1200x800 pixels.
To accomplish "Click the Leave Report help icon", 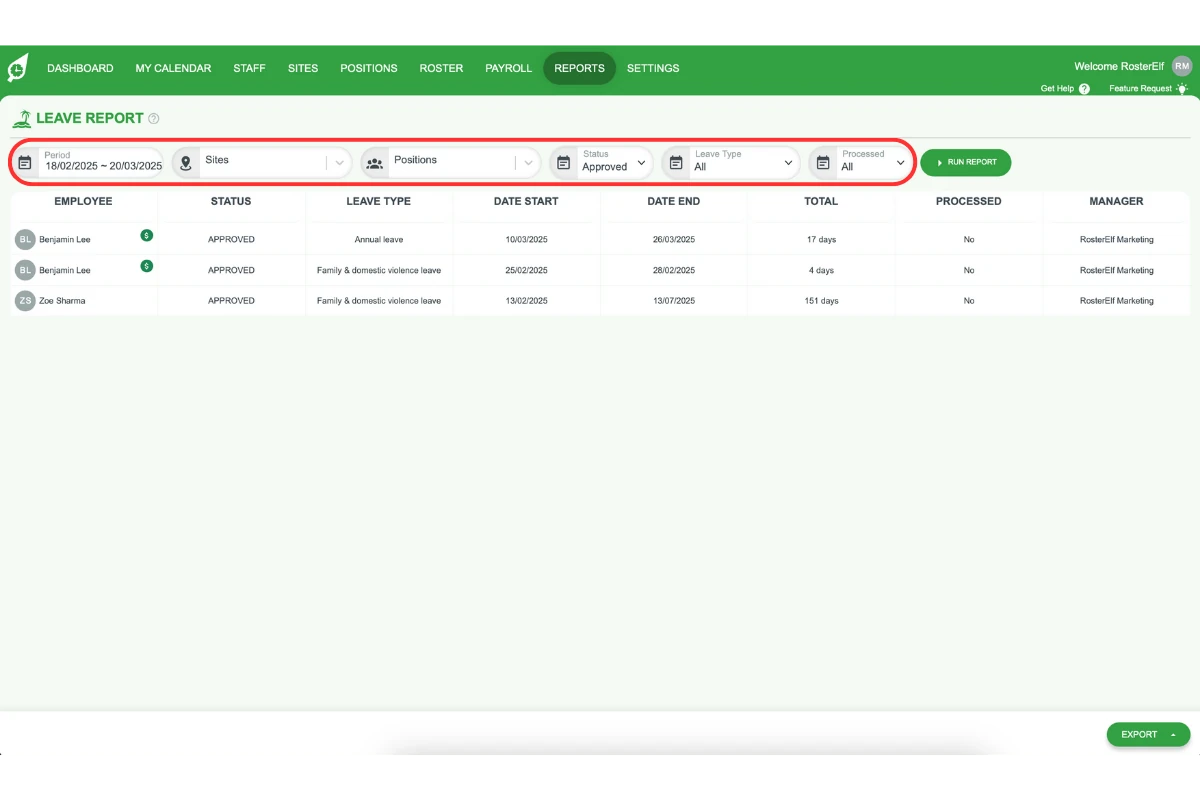I will [154, 118].
